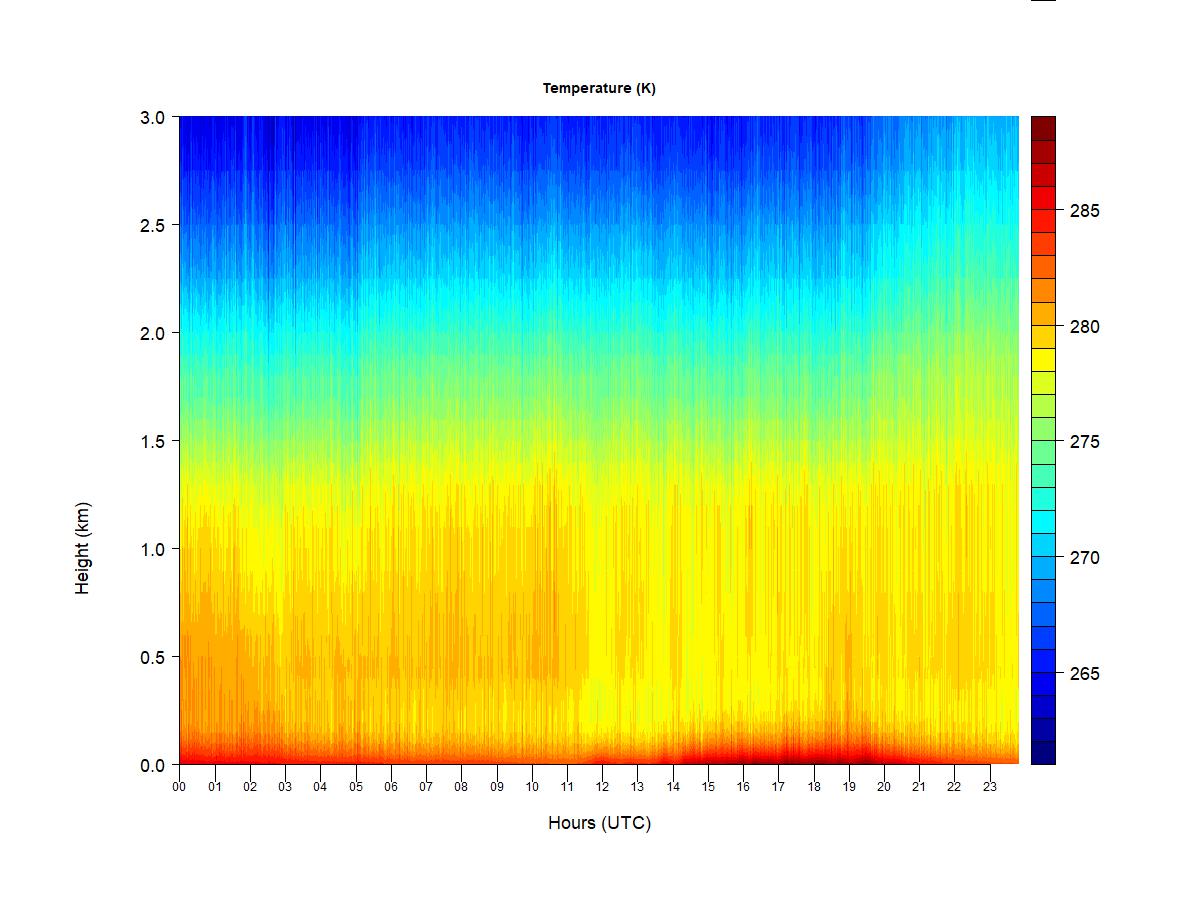Click the 'Height (km)' axis label
The image size is (1200, 900).
83,548
